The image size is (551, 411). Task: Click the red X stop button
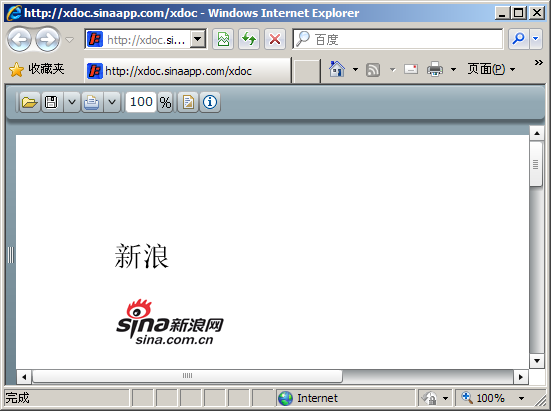click(275, 39)
